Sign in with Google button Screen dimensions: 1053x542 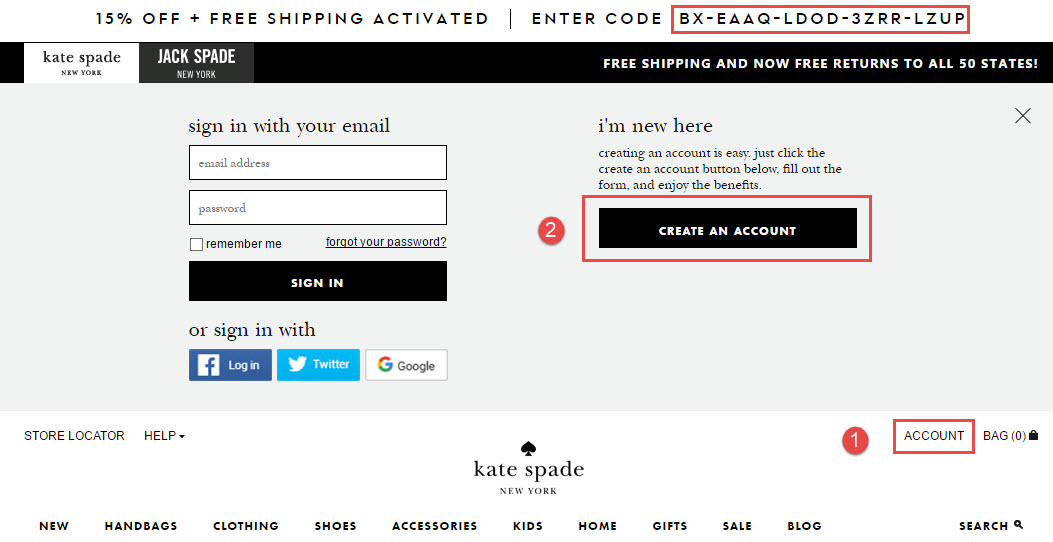tap(406, 365)
